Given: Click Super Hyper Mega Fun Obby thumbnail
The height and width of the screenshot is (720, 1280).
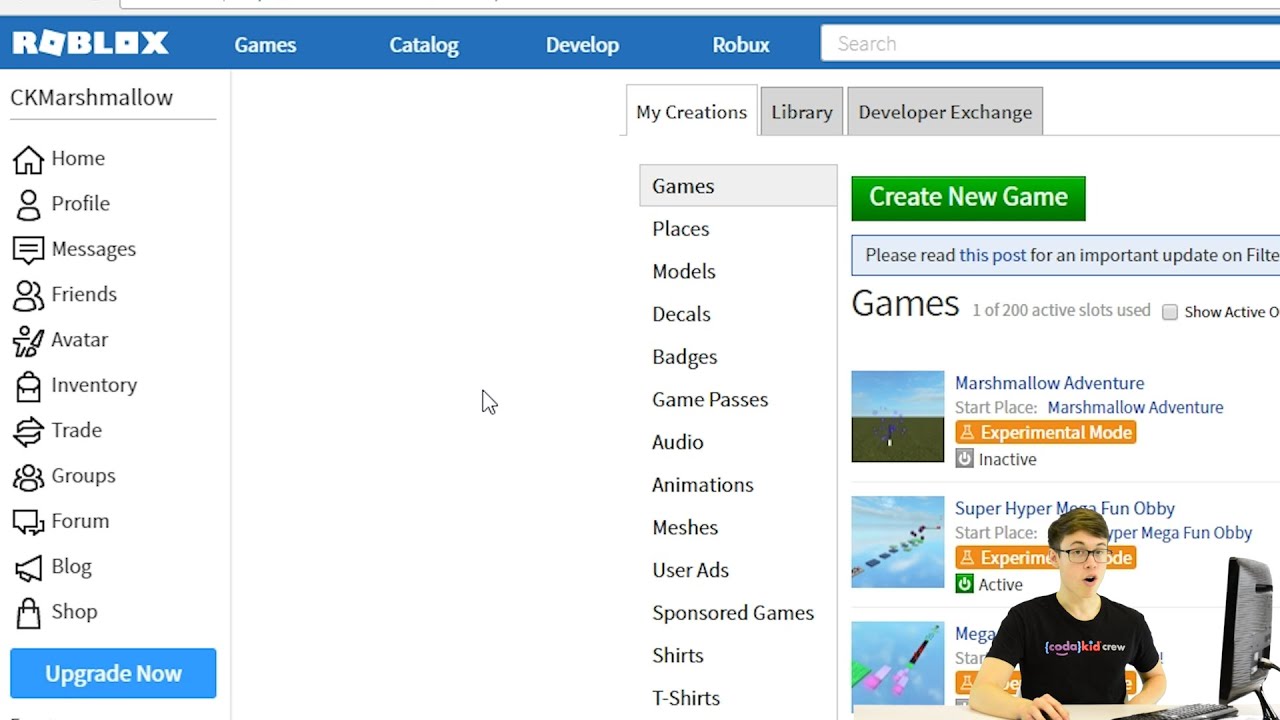Looking at the screenshot, I should click(898, 541).
